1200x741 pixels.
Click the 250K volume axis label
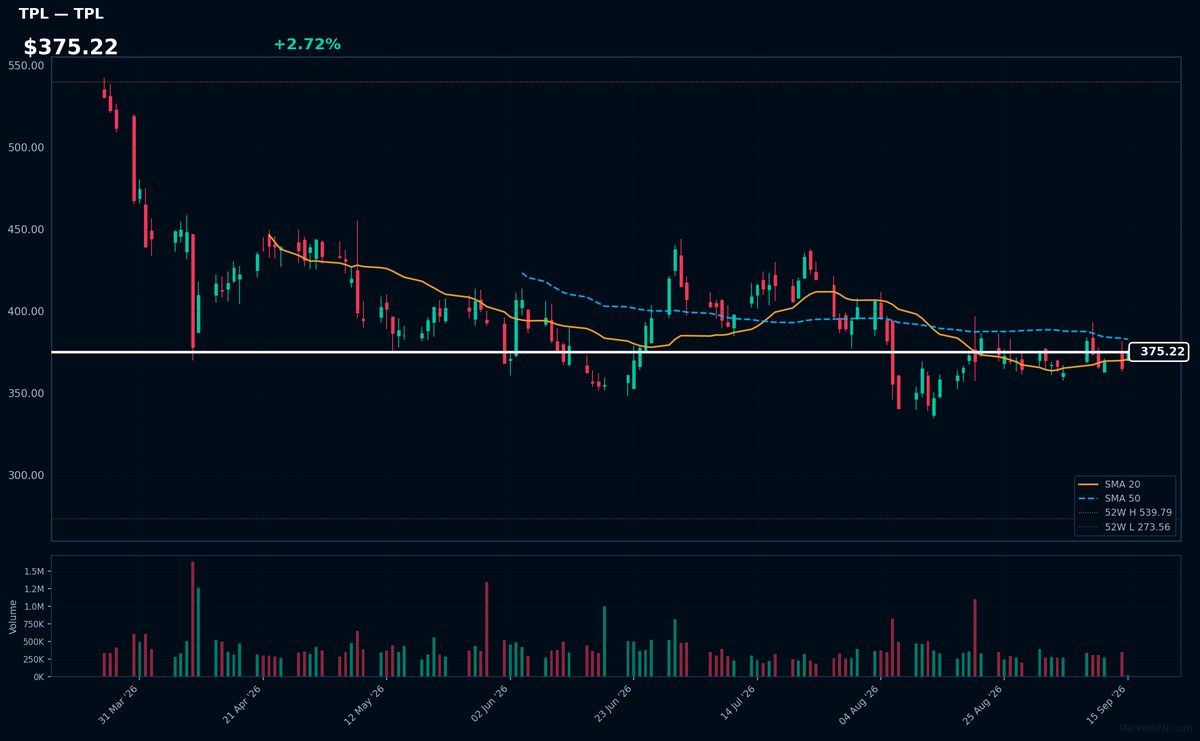[33, 660]
